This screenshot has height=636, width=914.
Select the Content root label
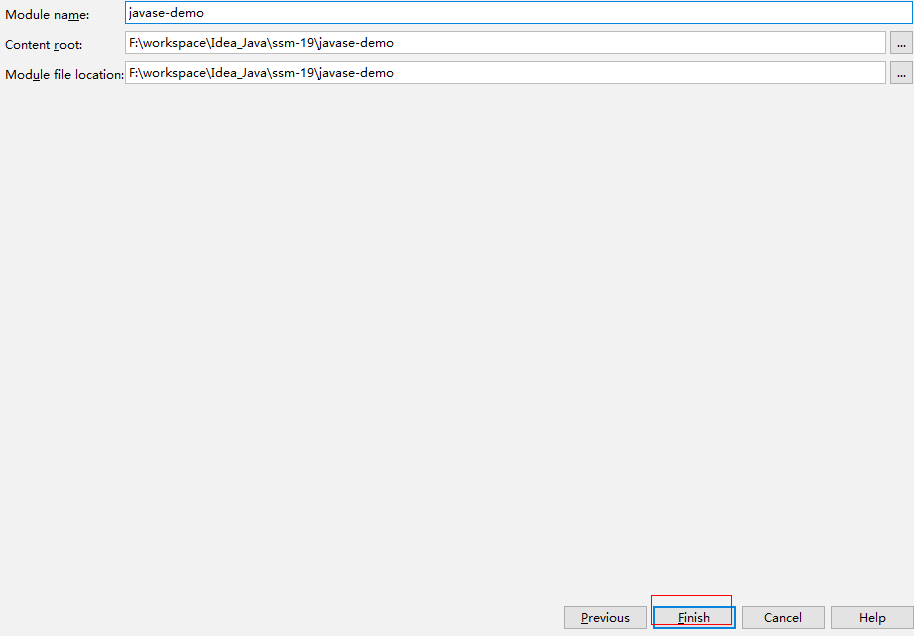coord(44,45)
